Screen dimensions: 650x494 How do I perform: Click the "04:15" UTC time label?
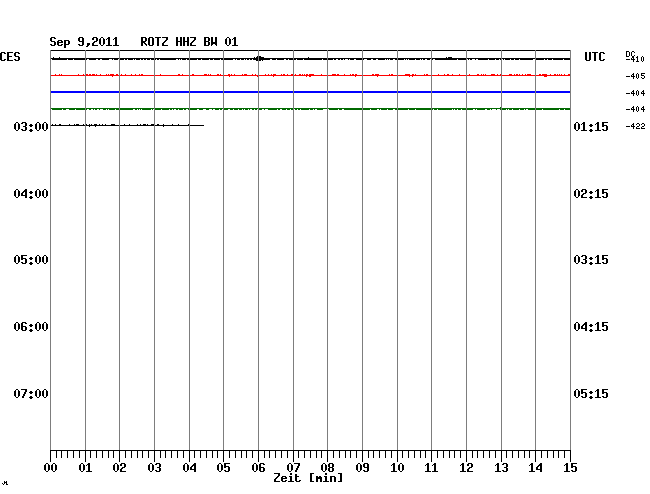591,327
